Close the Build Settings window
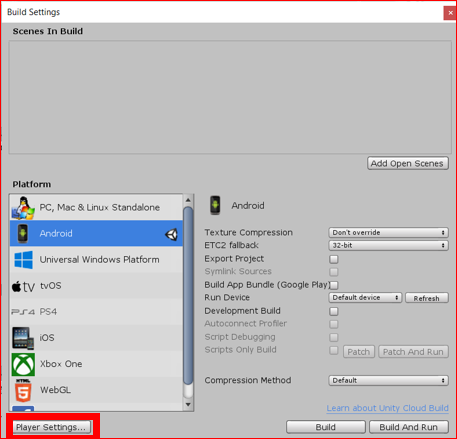The width and height of the screenshot is (457, 439). [450, 13]
